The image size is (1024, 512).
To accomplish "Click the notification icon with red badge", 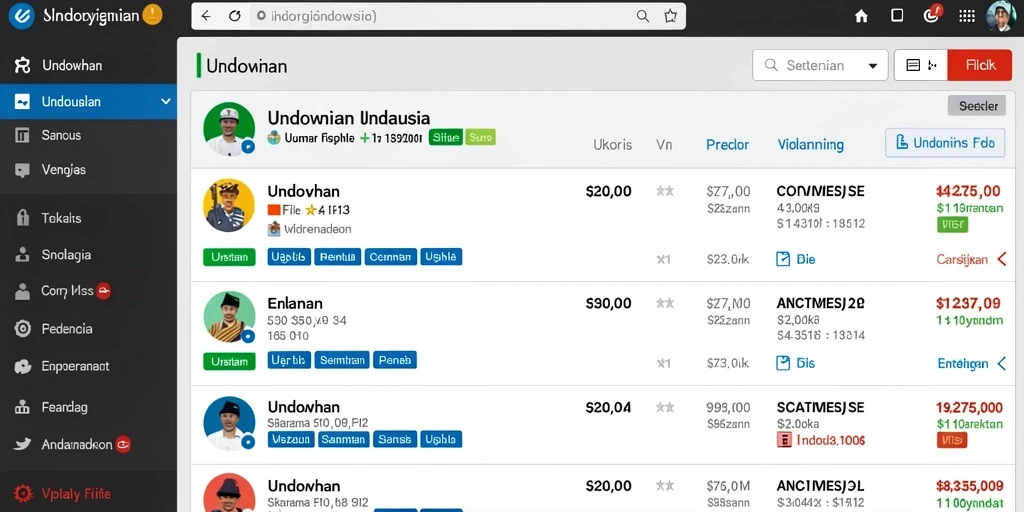I will click(933, 15).
